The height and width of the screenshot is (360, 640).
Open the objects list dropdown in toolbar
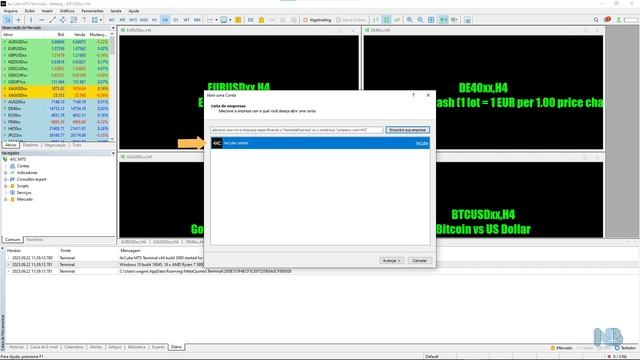(x=101, y=20)
